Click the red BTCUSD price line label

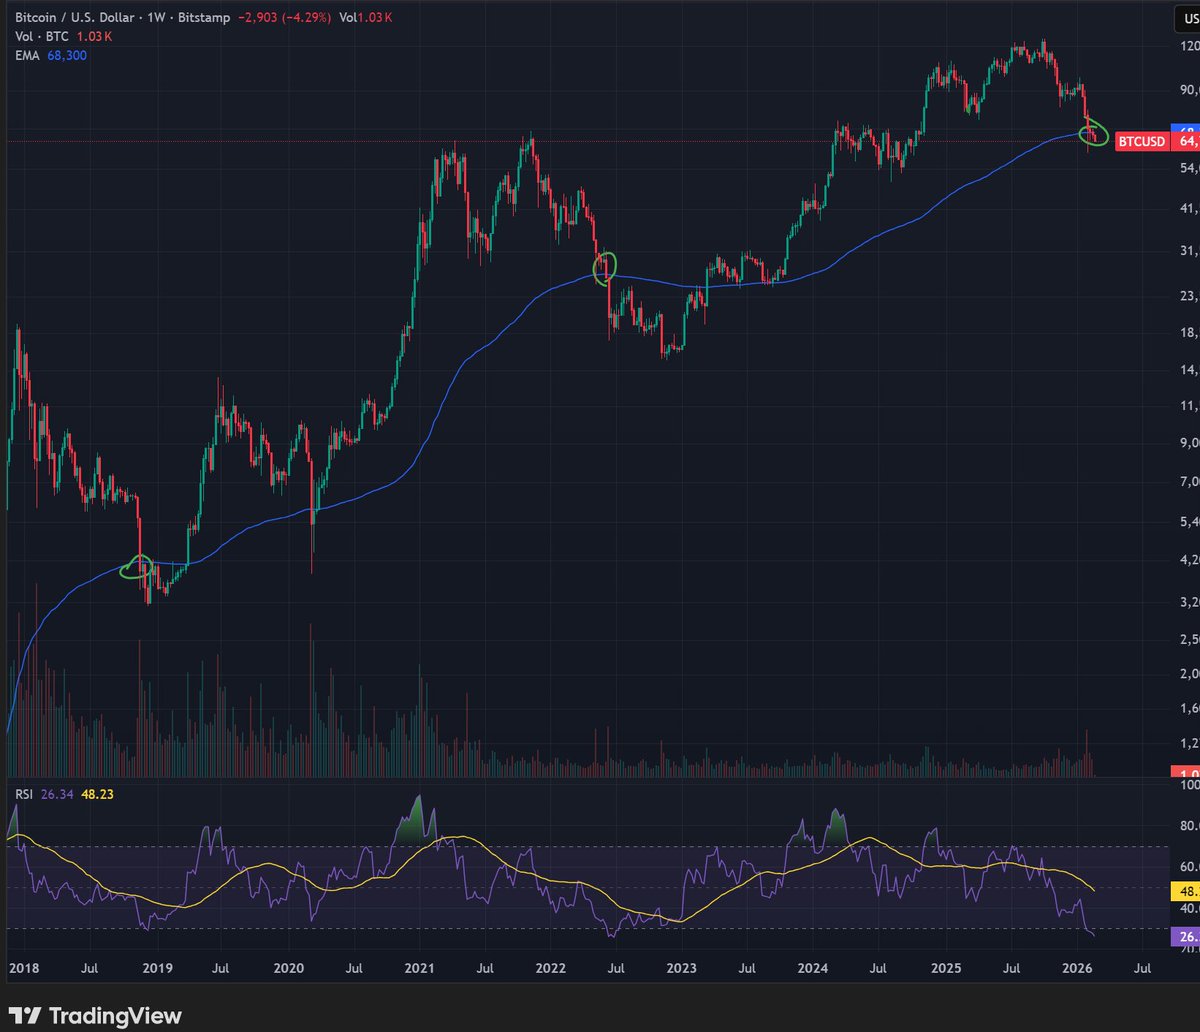[x=1141, y=142]
